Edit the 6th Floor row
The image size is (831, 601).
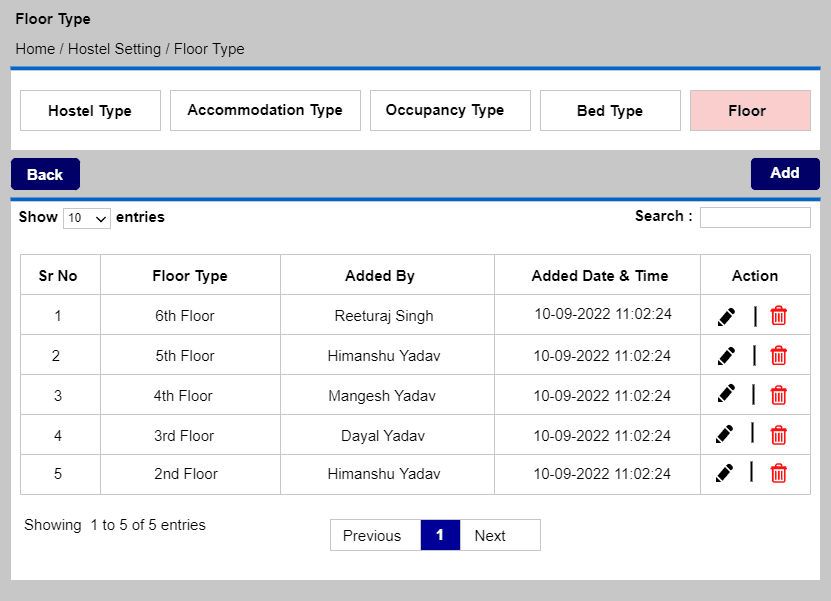[x=726, y=316]
